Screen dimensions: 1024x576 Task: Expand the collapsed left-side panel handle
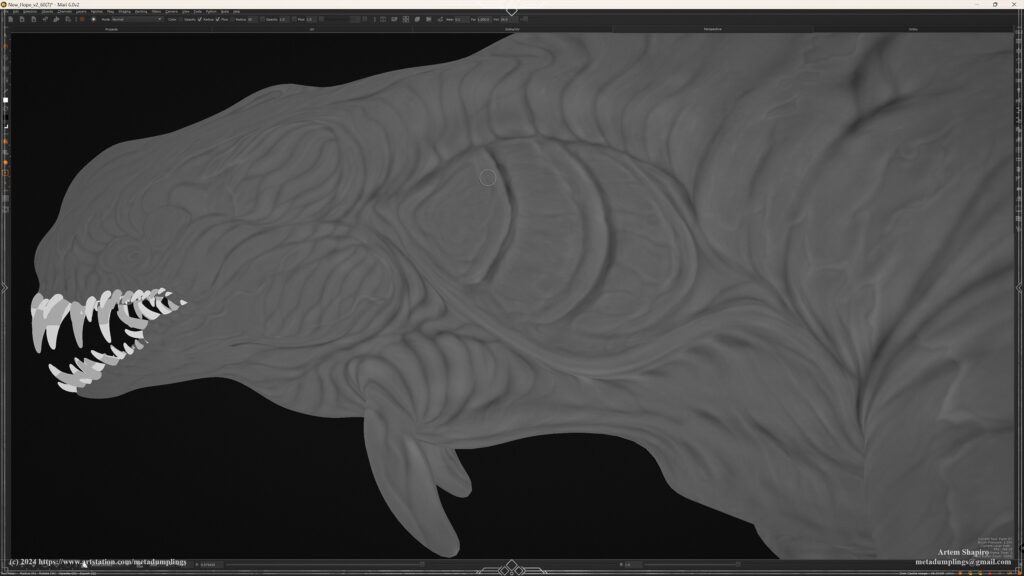tap(3, 288)
